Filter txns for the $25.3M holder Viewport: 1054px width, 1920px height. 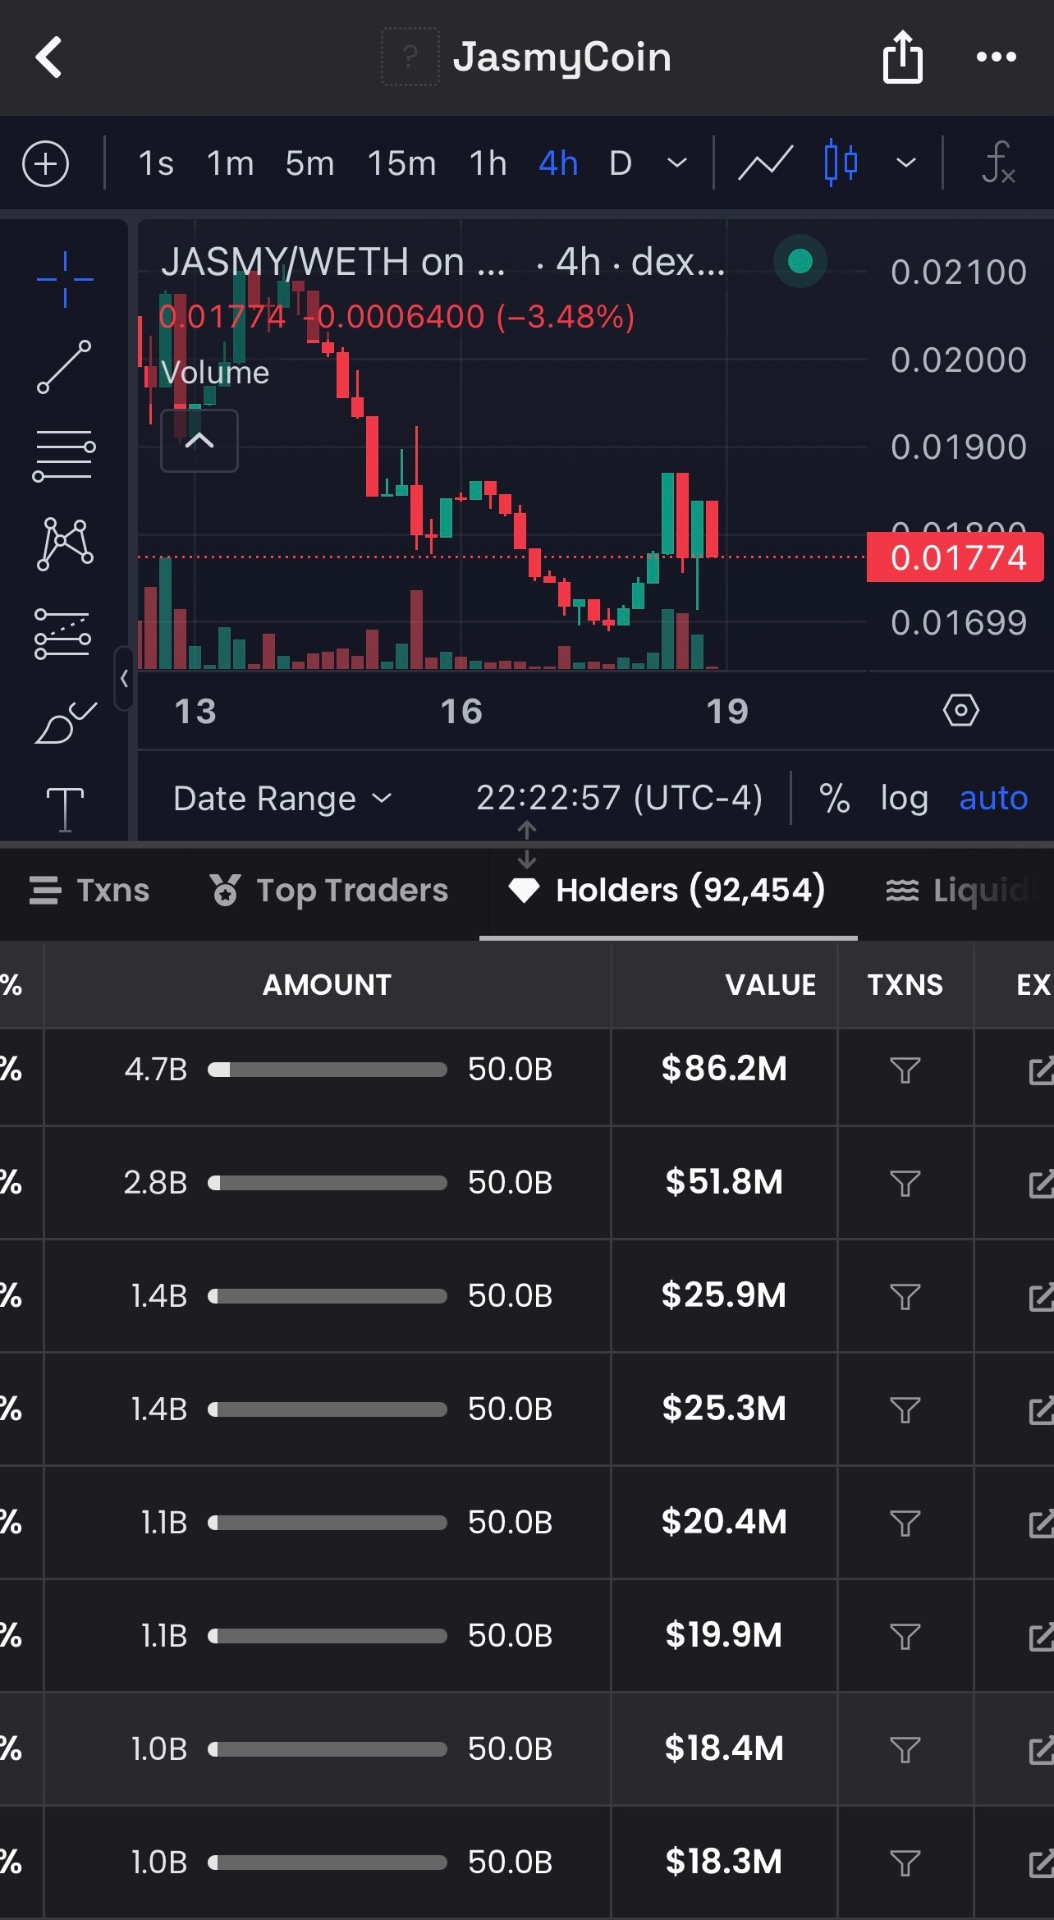905,1410
